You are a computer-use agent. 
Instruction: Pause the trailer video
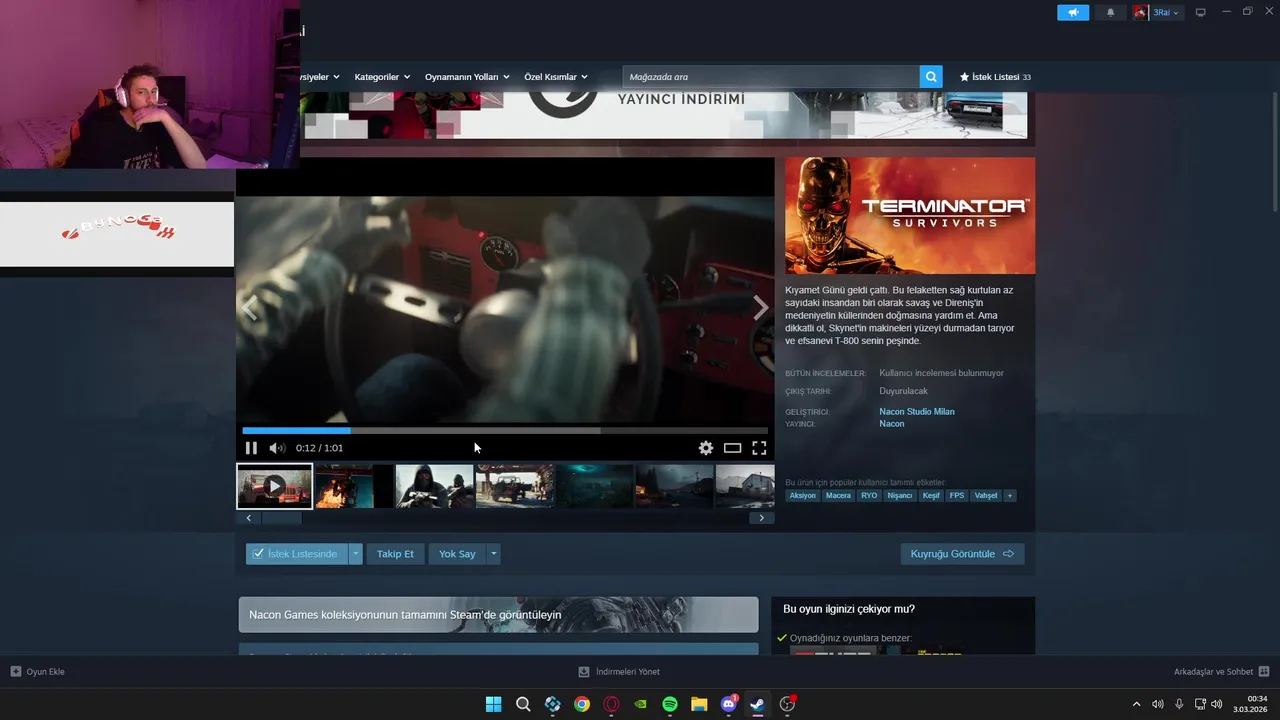pos(251,448)
